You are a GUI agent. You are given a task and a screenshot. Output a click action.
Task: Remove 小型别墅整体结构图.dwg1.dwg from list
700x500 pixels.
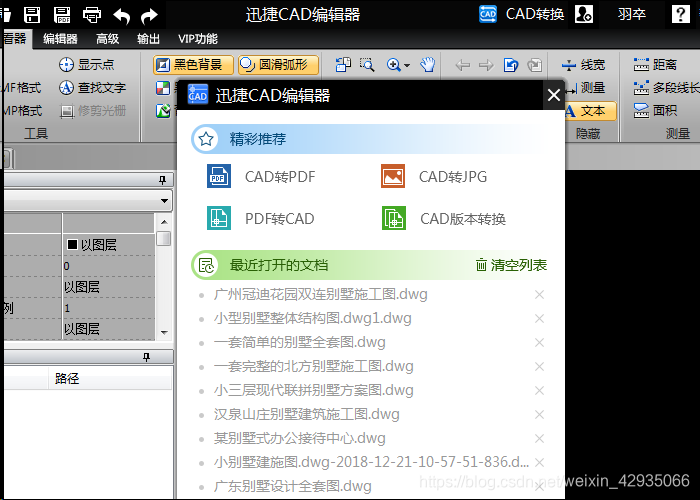point(539,319)
